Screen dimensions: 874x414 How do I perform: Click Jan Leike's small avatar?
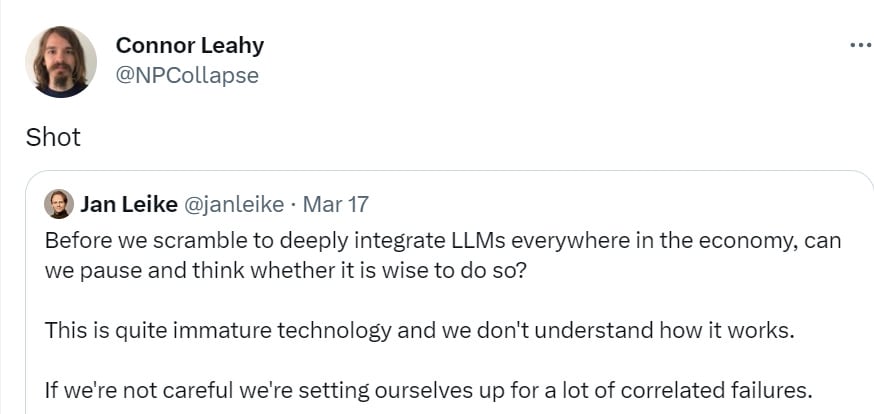click(x=59, y=204)
